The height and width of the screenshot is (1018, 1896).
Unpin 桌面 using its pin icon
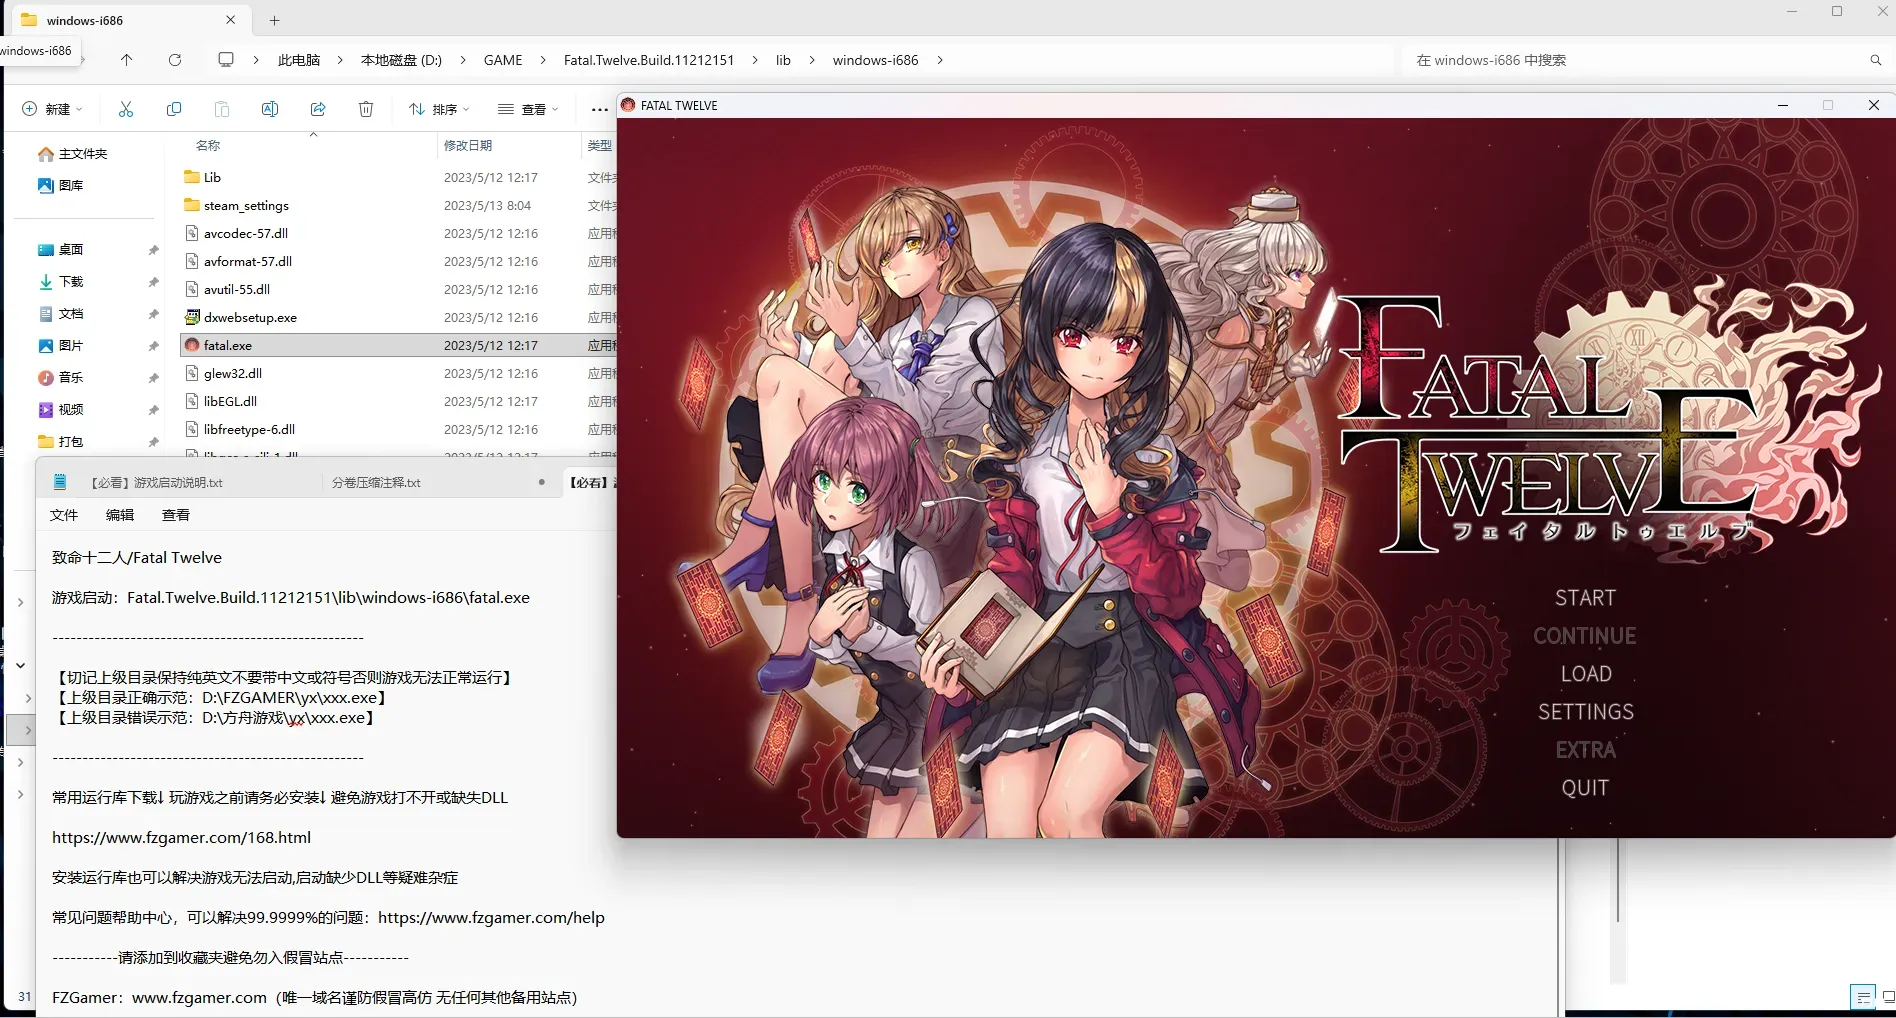click(x=153, y=250)
